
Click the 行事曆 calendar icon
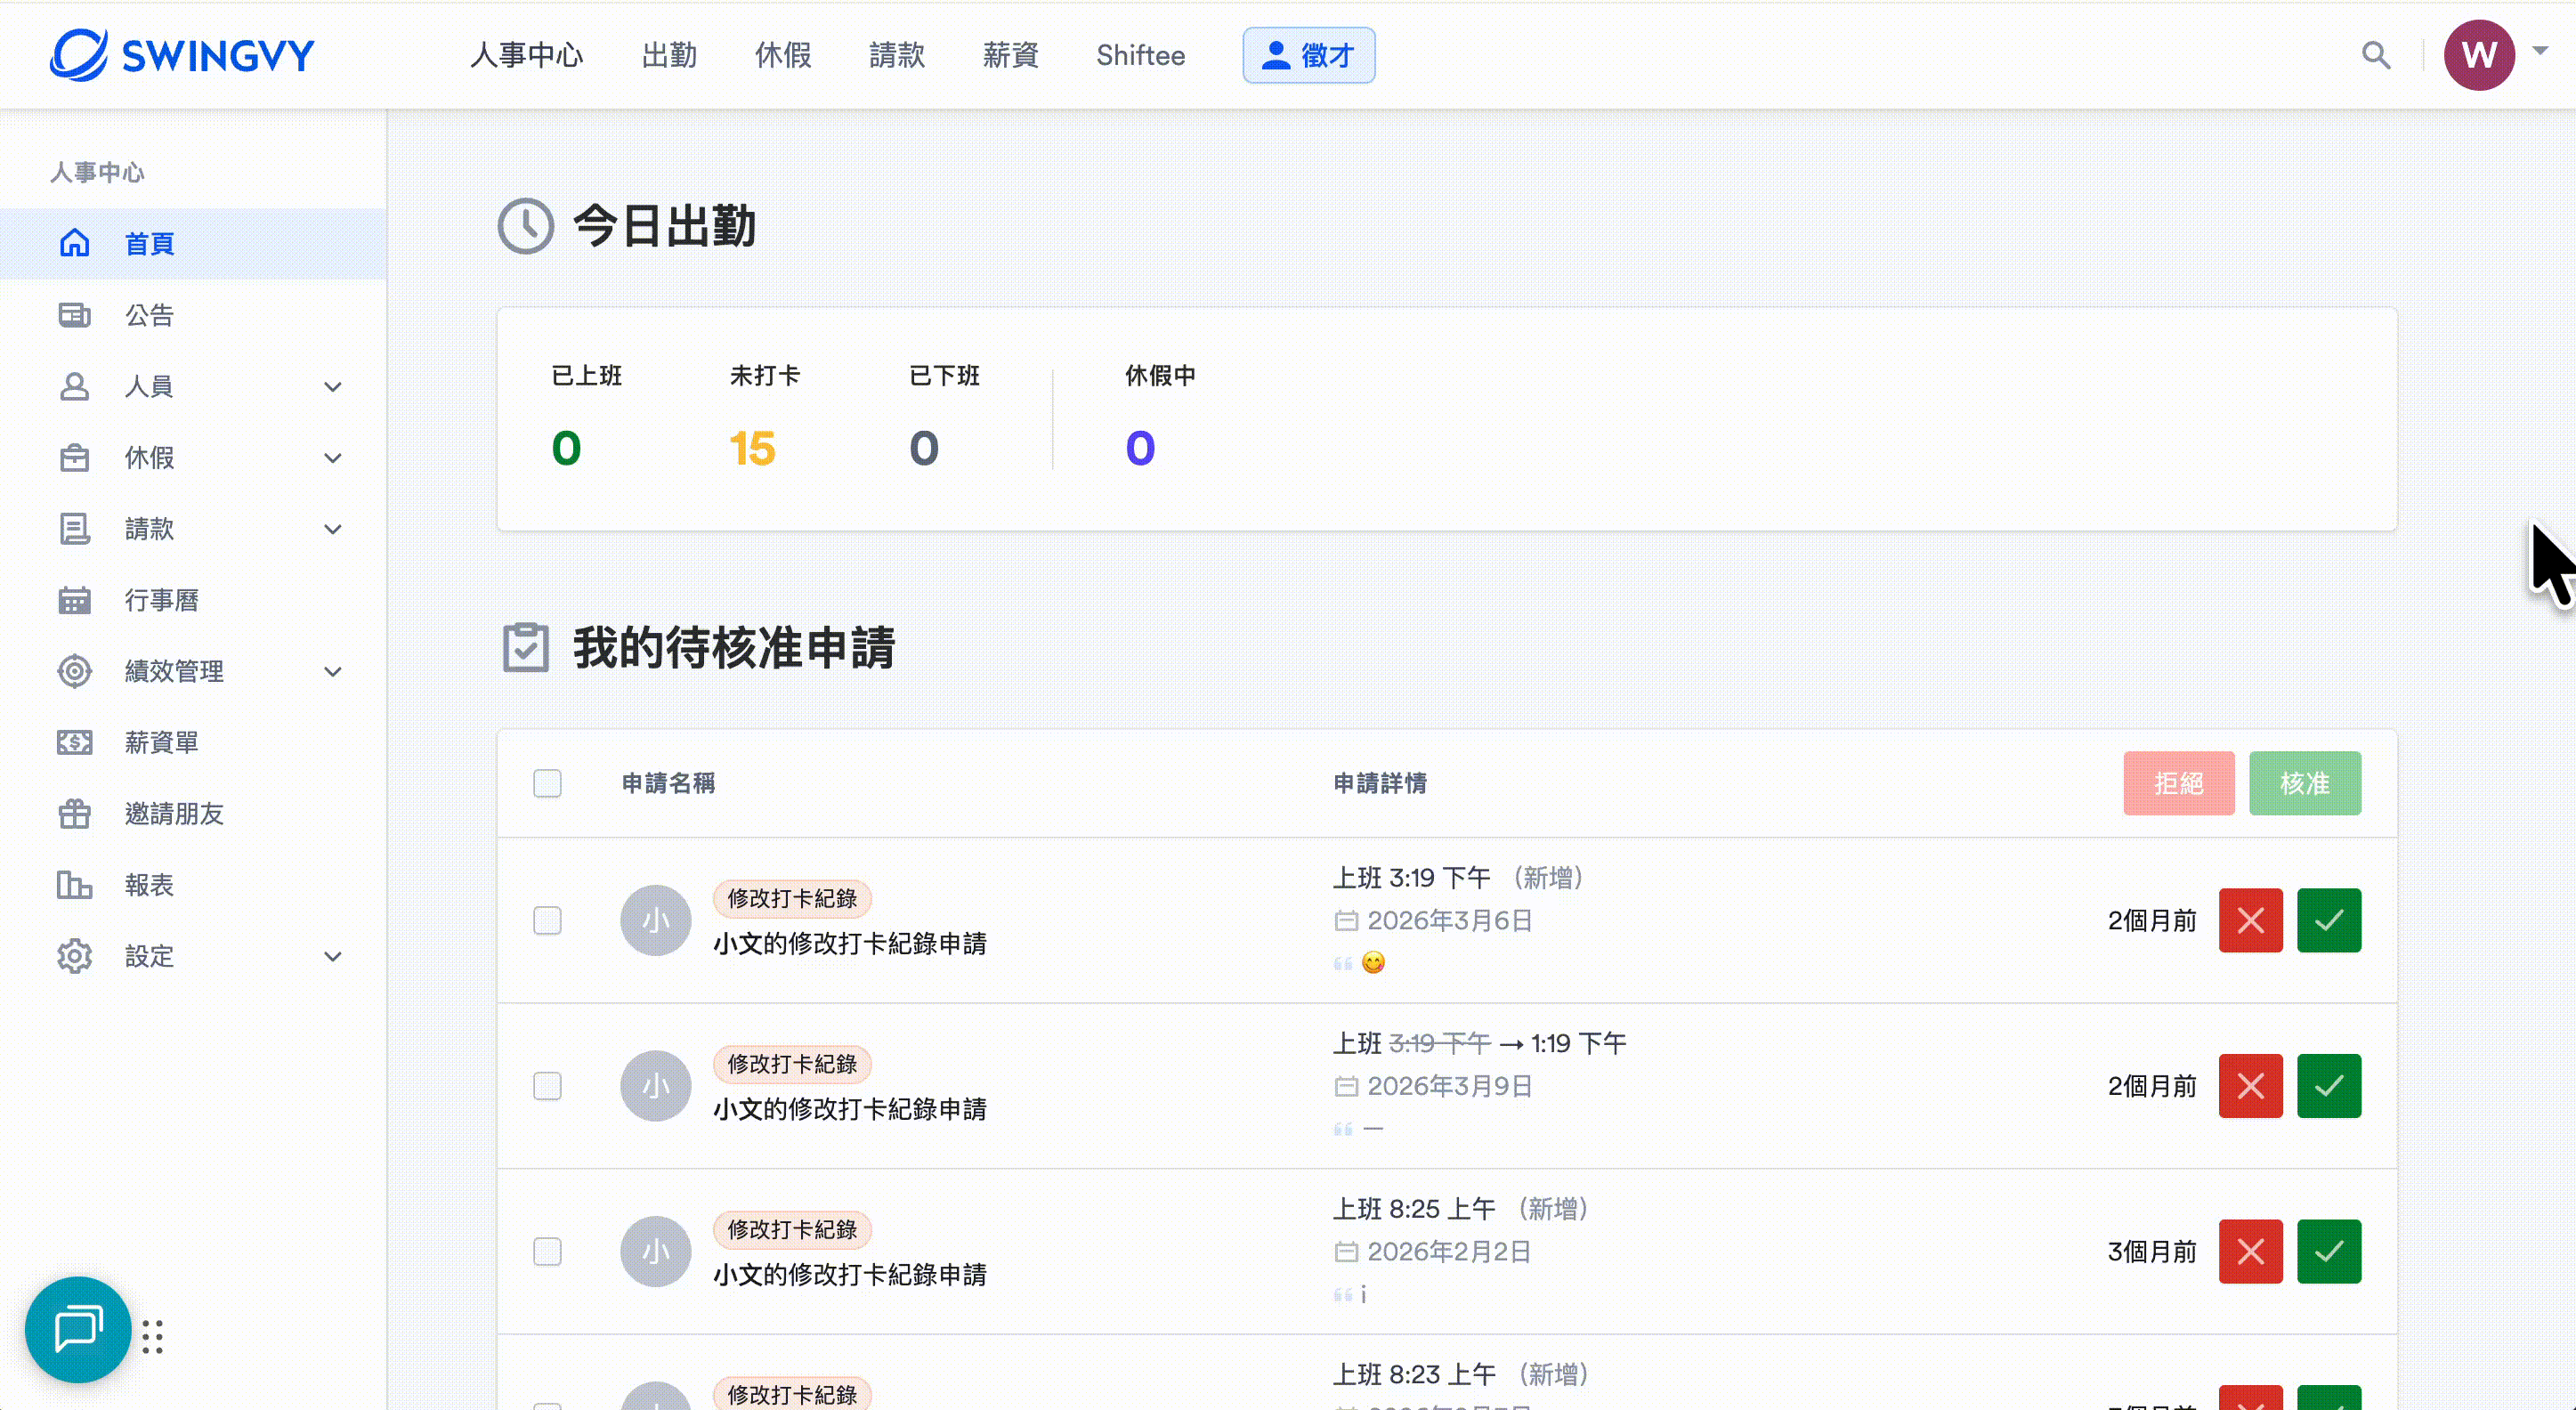coord(75,600)
